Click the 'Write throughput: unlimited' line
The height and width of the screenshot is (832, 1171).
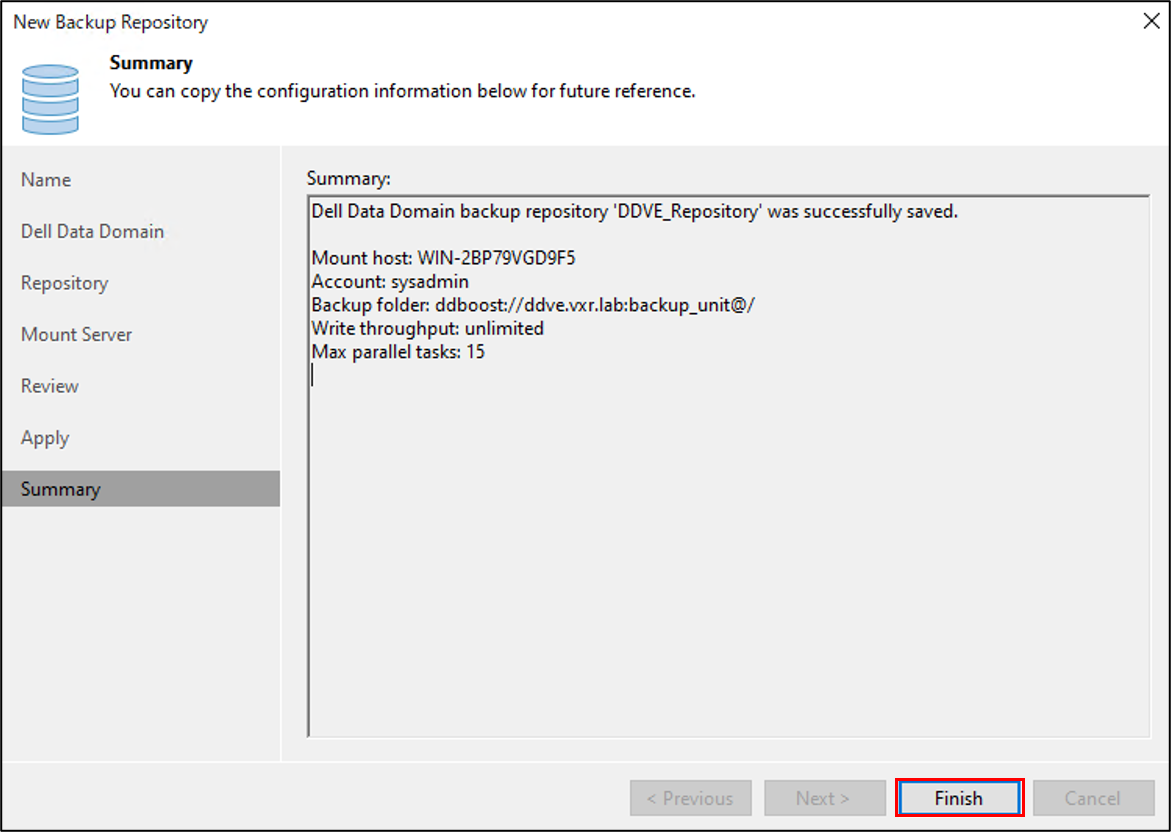427,329
